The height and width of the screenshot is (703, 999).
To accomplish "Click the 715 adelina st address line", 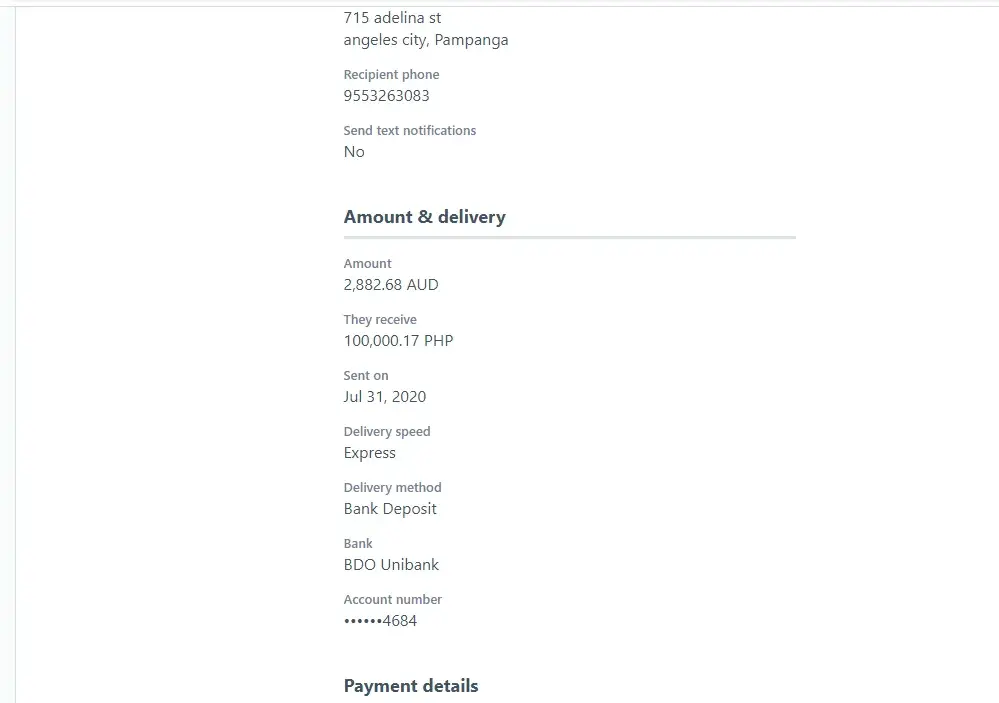I will (392, 18).
